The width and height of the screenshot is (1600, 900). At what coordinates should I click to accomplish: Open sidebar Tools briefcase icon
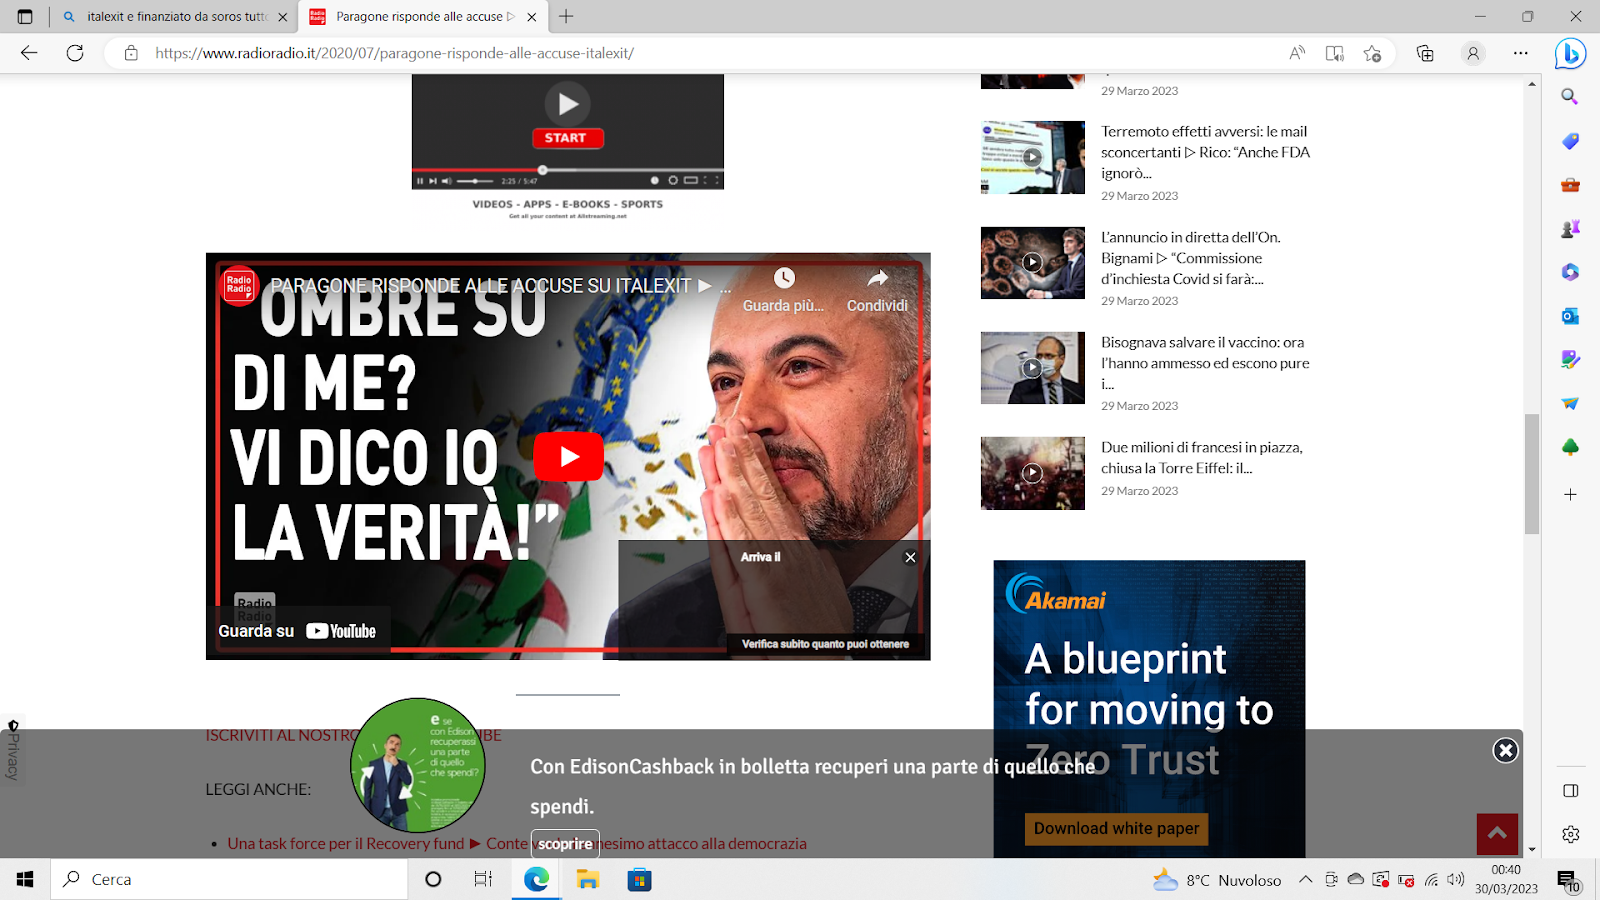[x=1570, y=185]
